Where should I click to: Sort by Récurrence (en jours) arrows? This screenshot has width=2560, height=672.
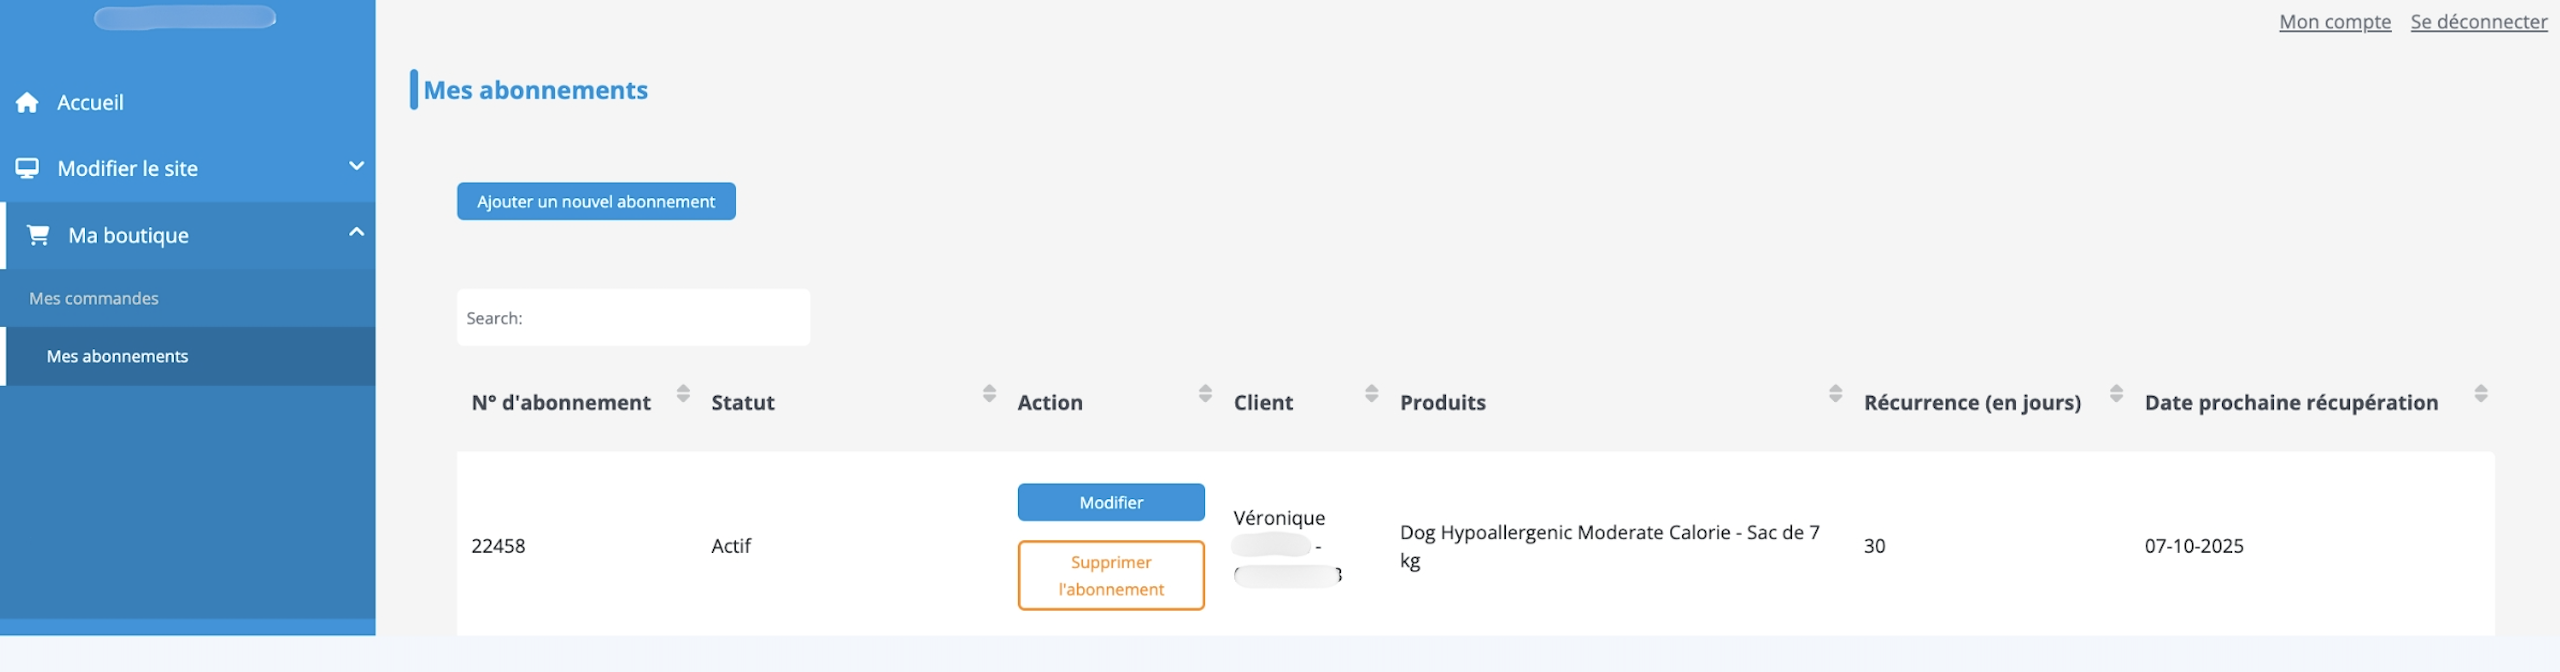2116,393
